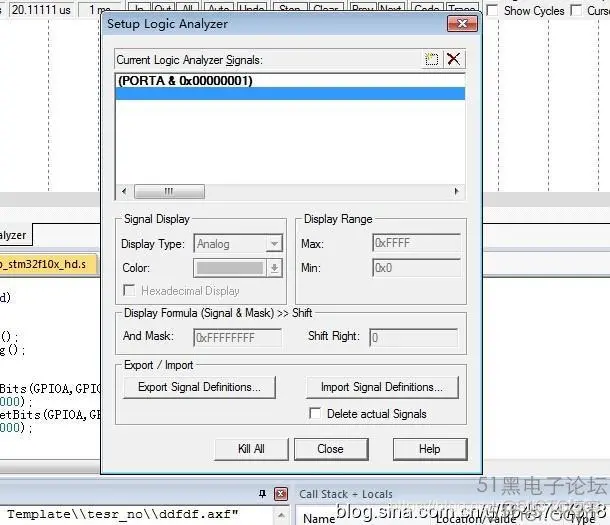Toggle the Cursor checkbox in analyzer toolbar
610x525 pixels.
click(x=576, y=10)
